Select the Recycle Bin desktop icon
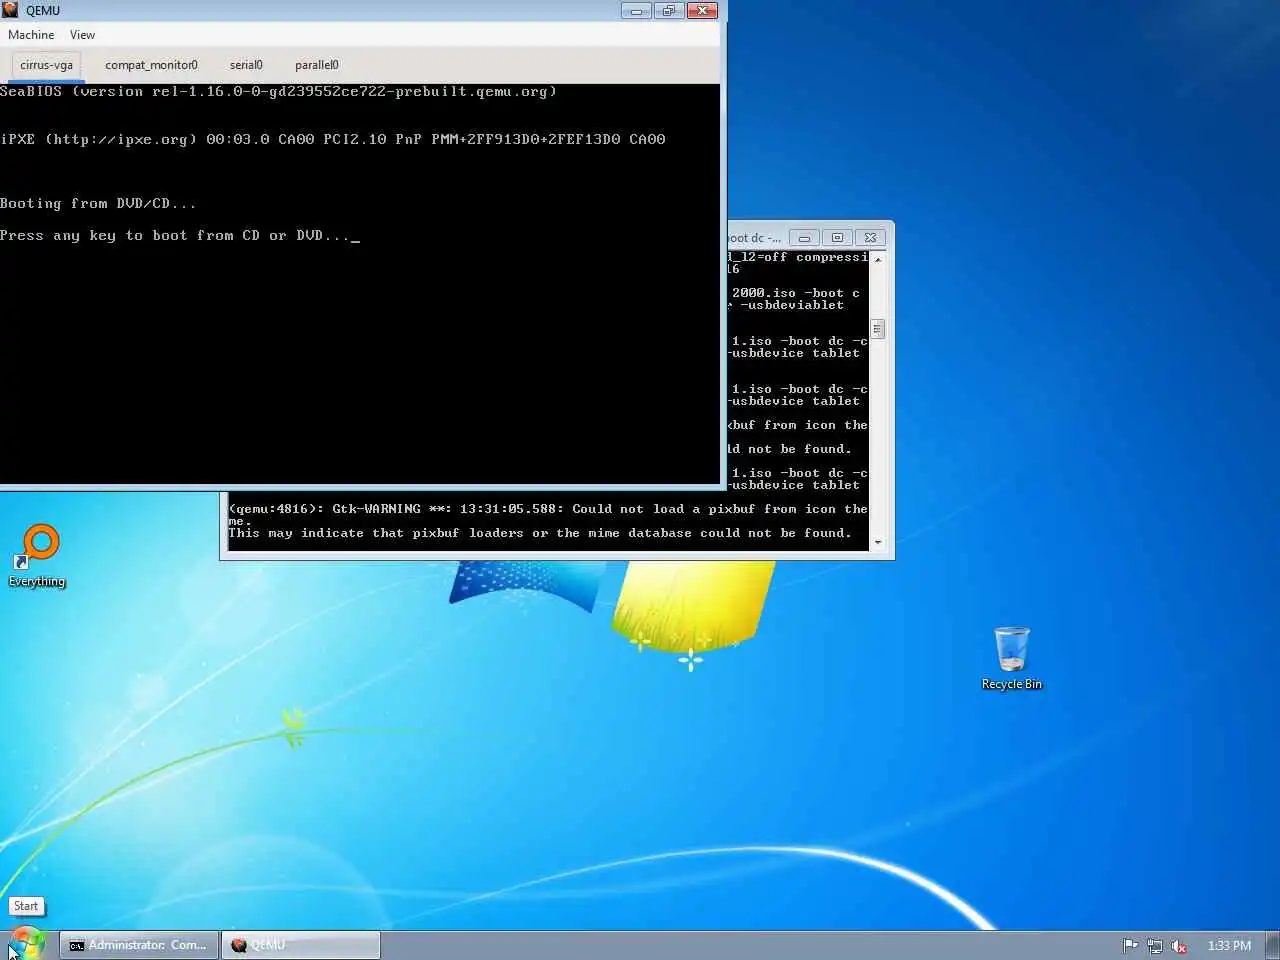Image resolution: width=1280 pixels, height=960 pixels. (x=1011, y=659)
